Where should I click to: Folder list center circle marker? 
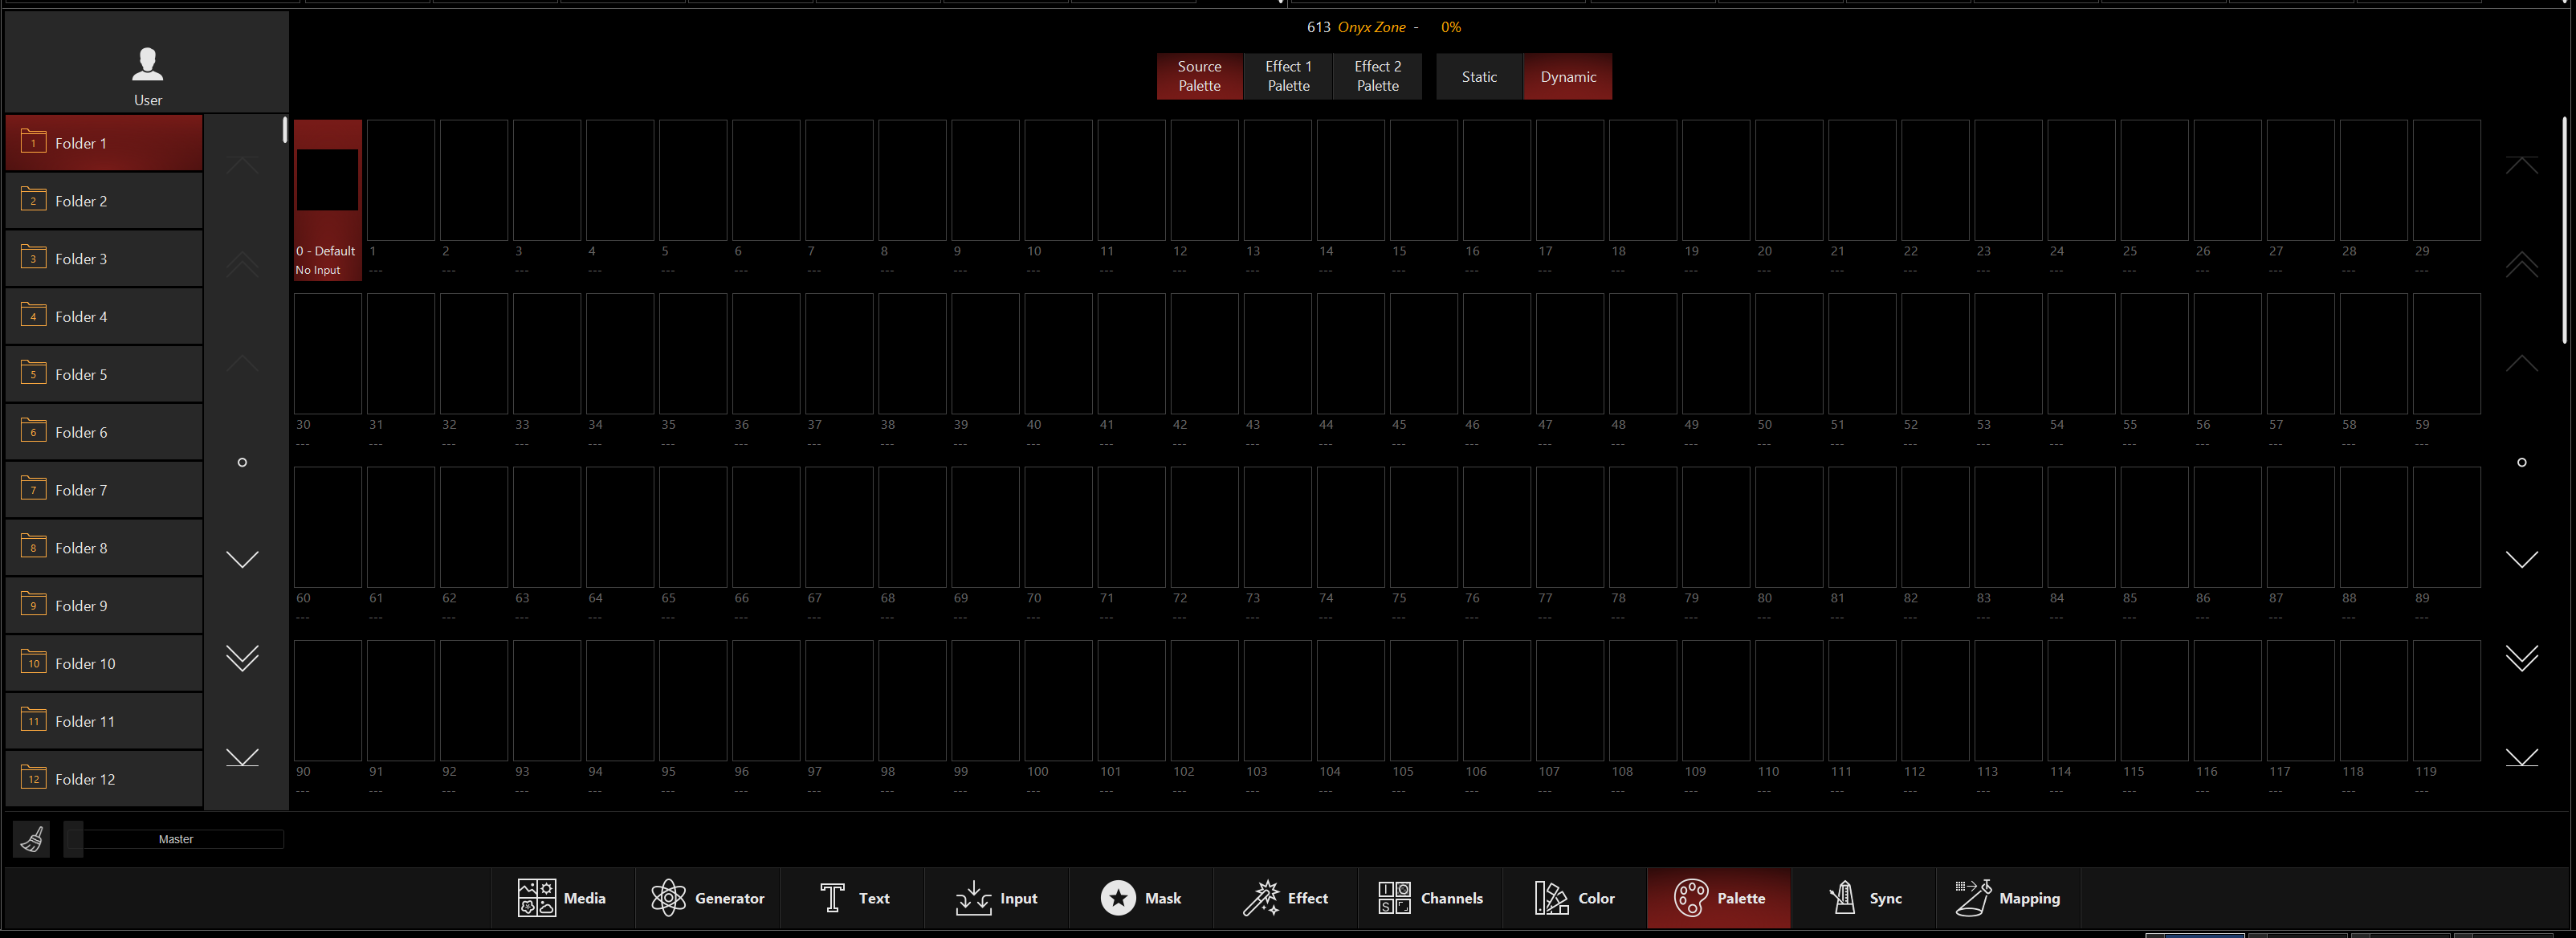point(242,462)
